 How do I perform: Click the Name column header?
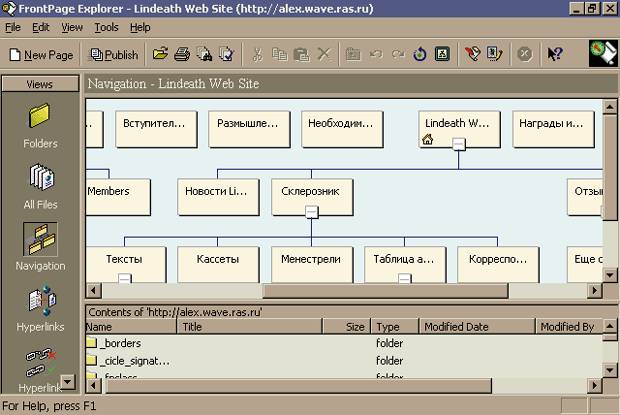pos(131,327)
